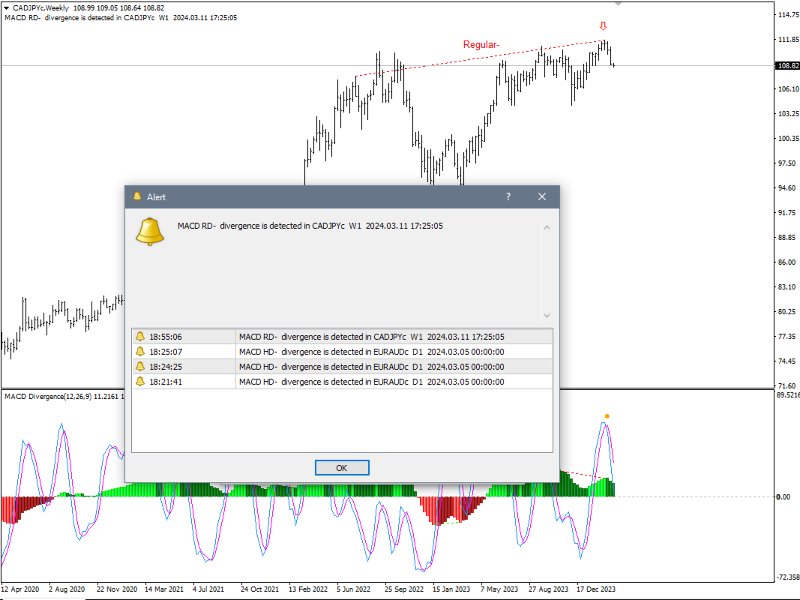The height and width of the screenshot is (600, 800).
Task: Click the bell icon beside the 18:55:06 entry
Action: pyautogui.click(x=142, y=338)
